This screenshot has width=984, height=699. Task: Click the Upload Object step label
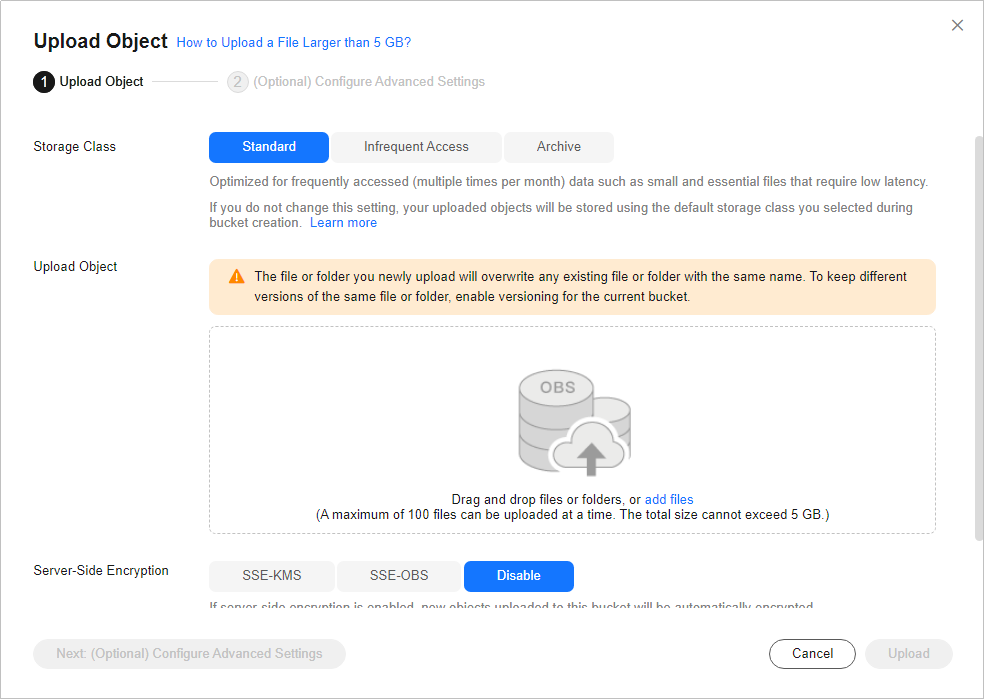click(102, 82)
